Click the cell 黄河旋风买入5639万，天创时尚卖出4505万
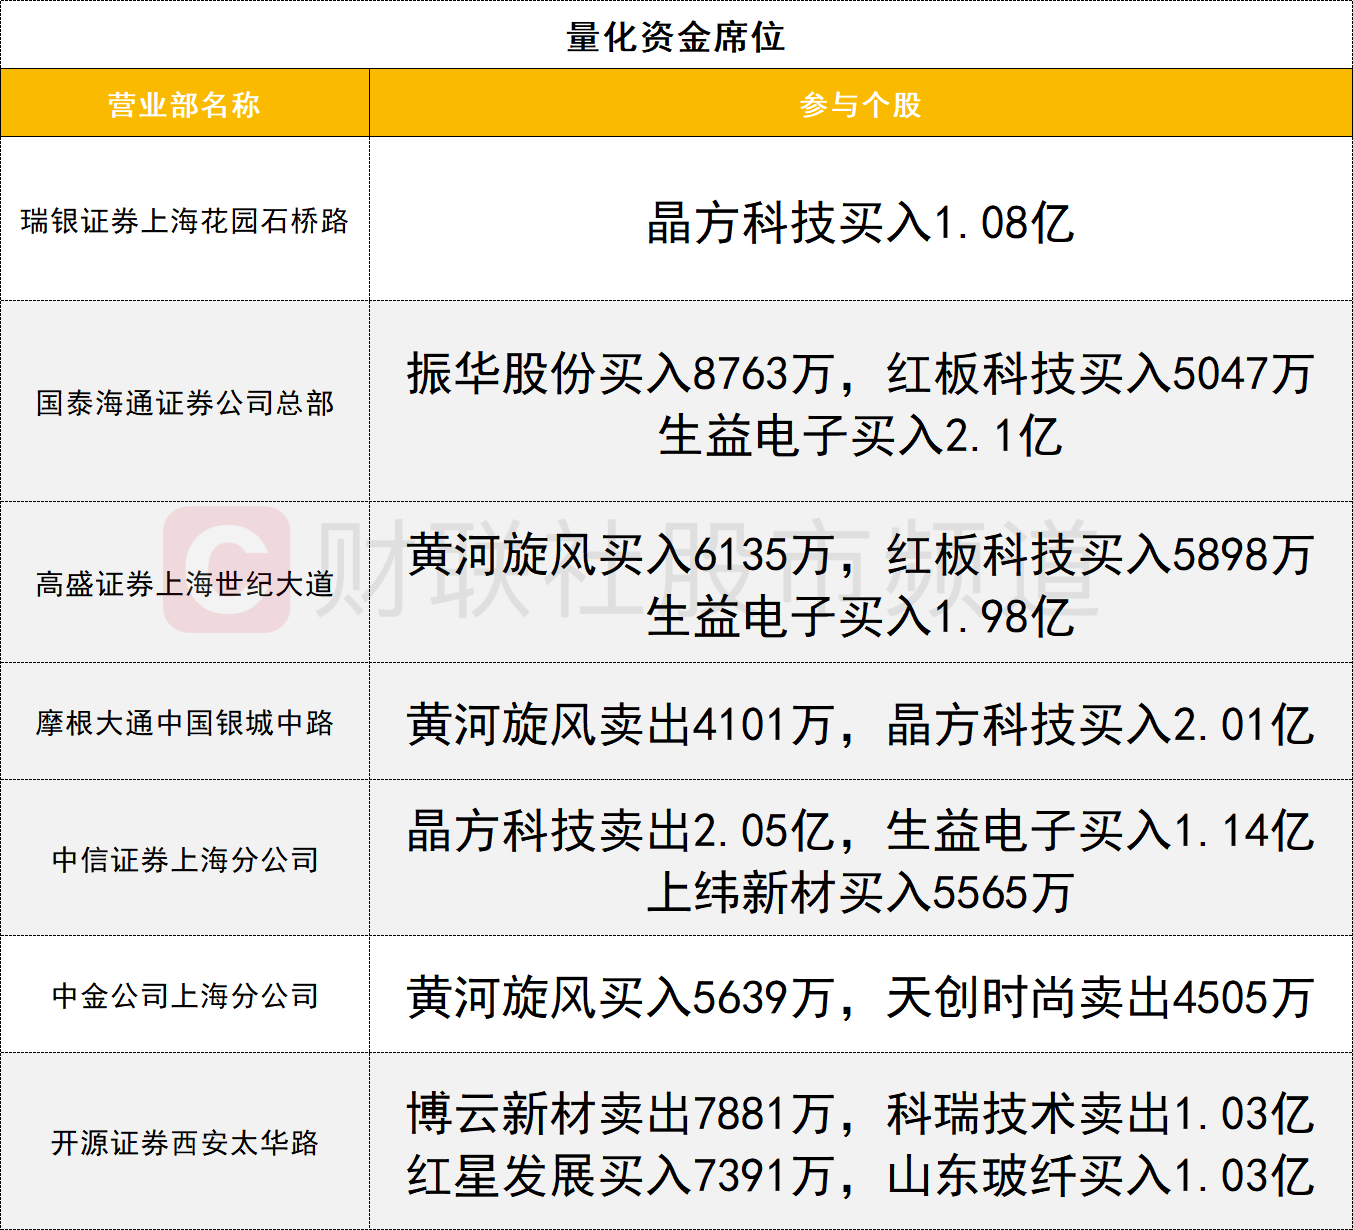The image size is (1353, 1230). tap(861, 997)
